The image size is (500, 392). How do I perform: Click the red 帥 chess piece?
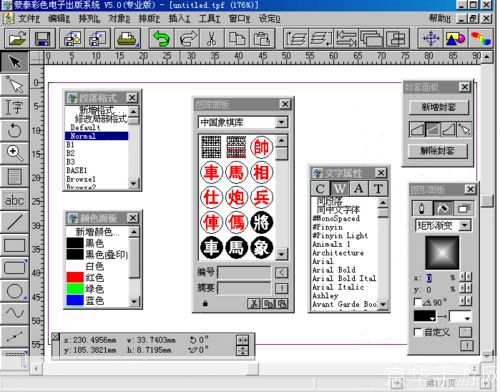261,147
